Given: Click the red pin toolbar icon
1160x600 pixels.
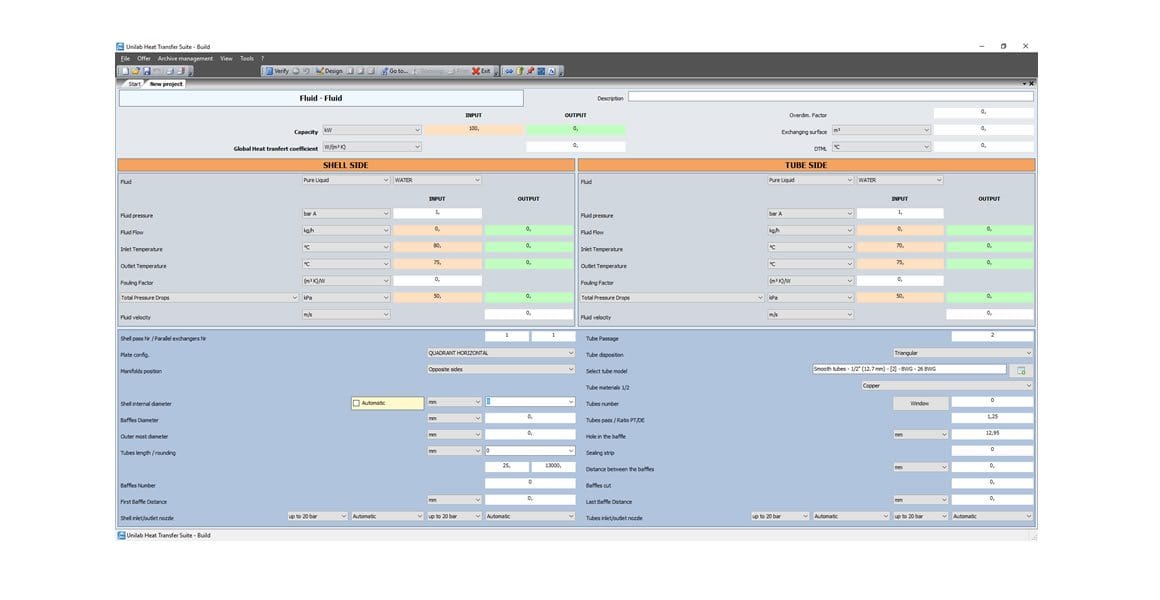Looking at the screenshot, I should (530, 71).
